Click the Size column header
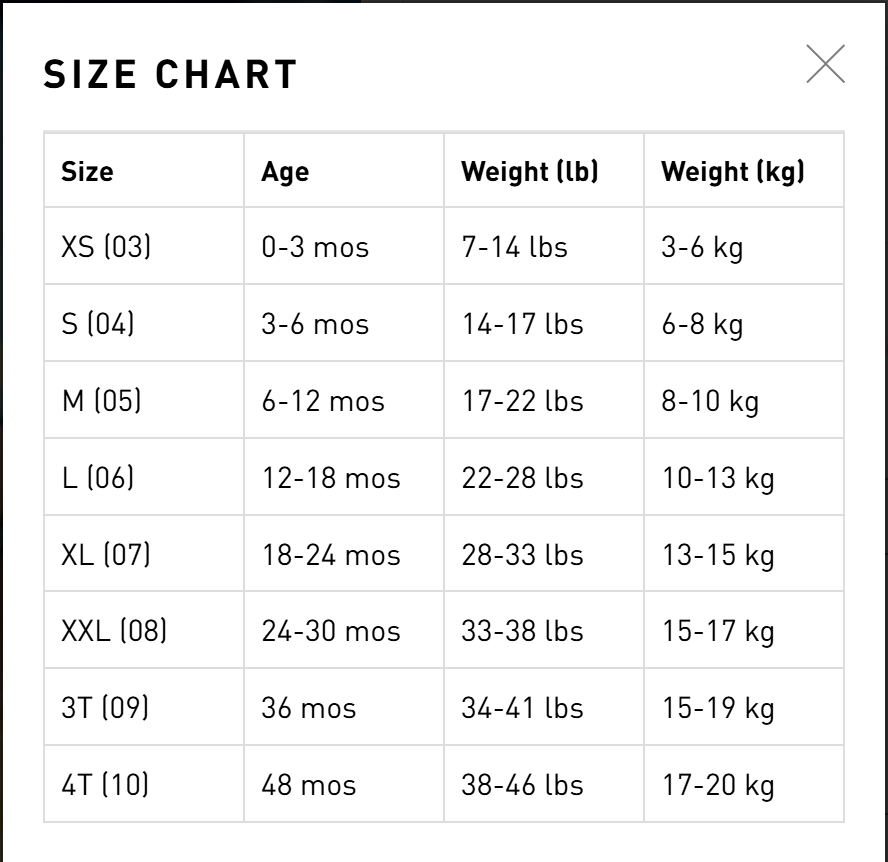This screenshot has width=888, height=862. [x=87, y=171]
